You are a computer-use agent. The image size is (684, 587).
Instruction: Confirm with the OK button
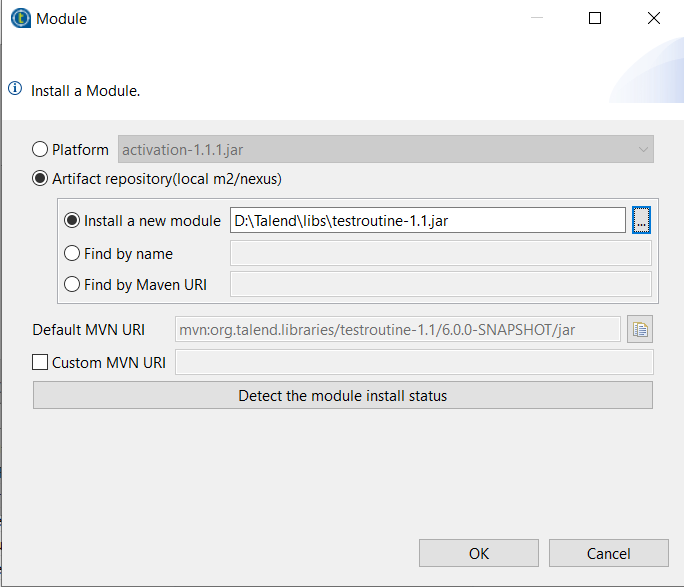[478, 553]
